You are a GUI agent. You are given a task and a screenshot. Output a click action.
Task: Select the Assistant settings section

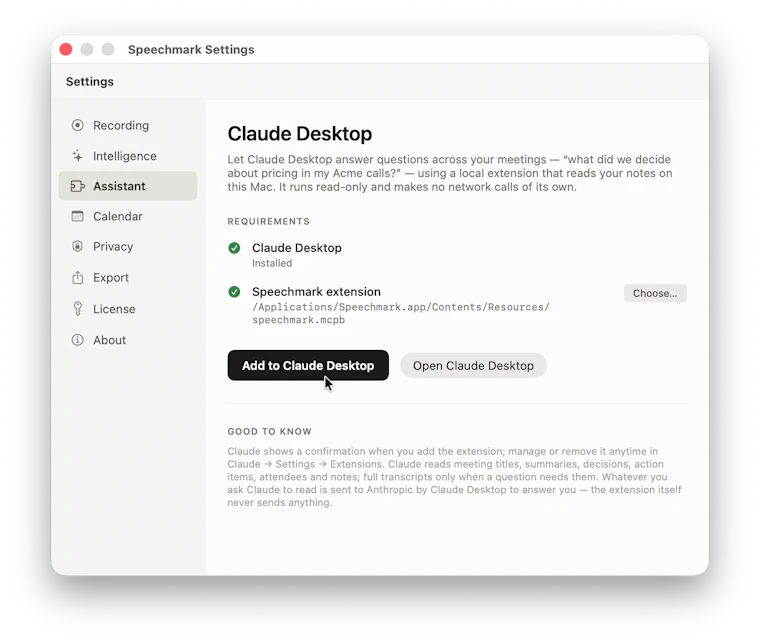click(128, 186)
